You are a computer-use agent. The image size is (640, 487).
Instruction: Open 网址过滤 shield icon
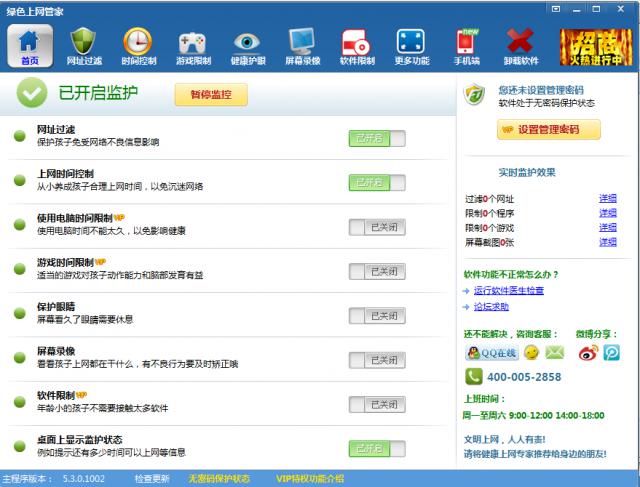click(x=84, y=46)
